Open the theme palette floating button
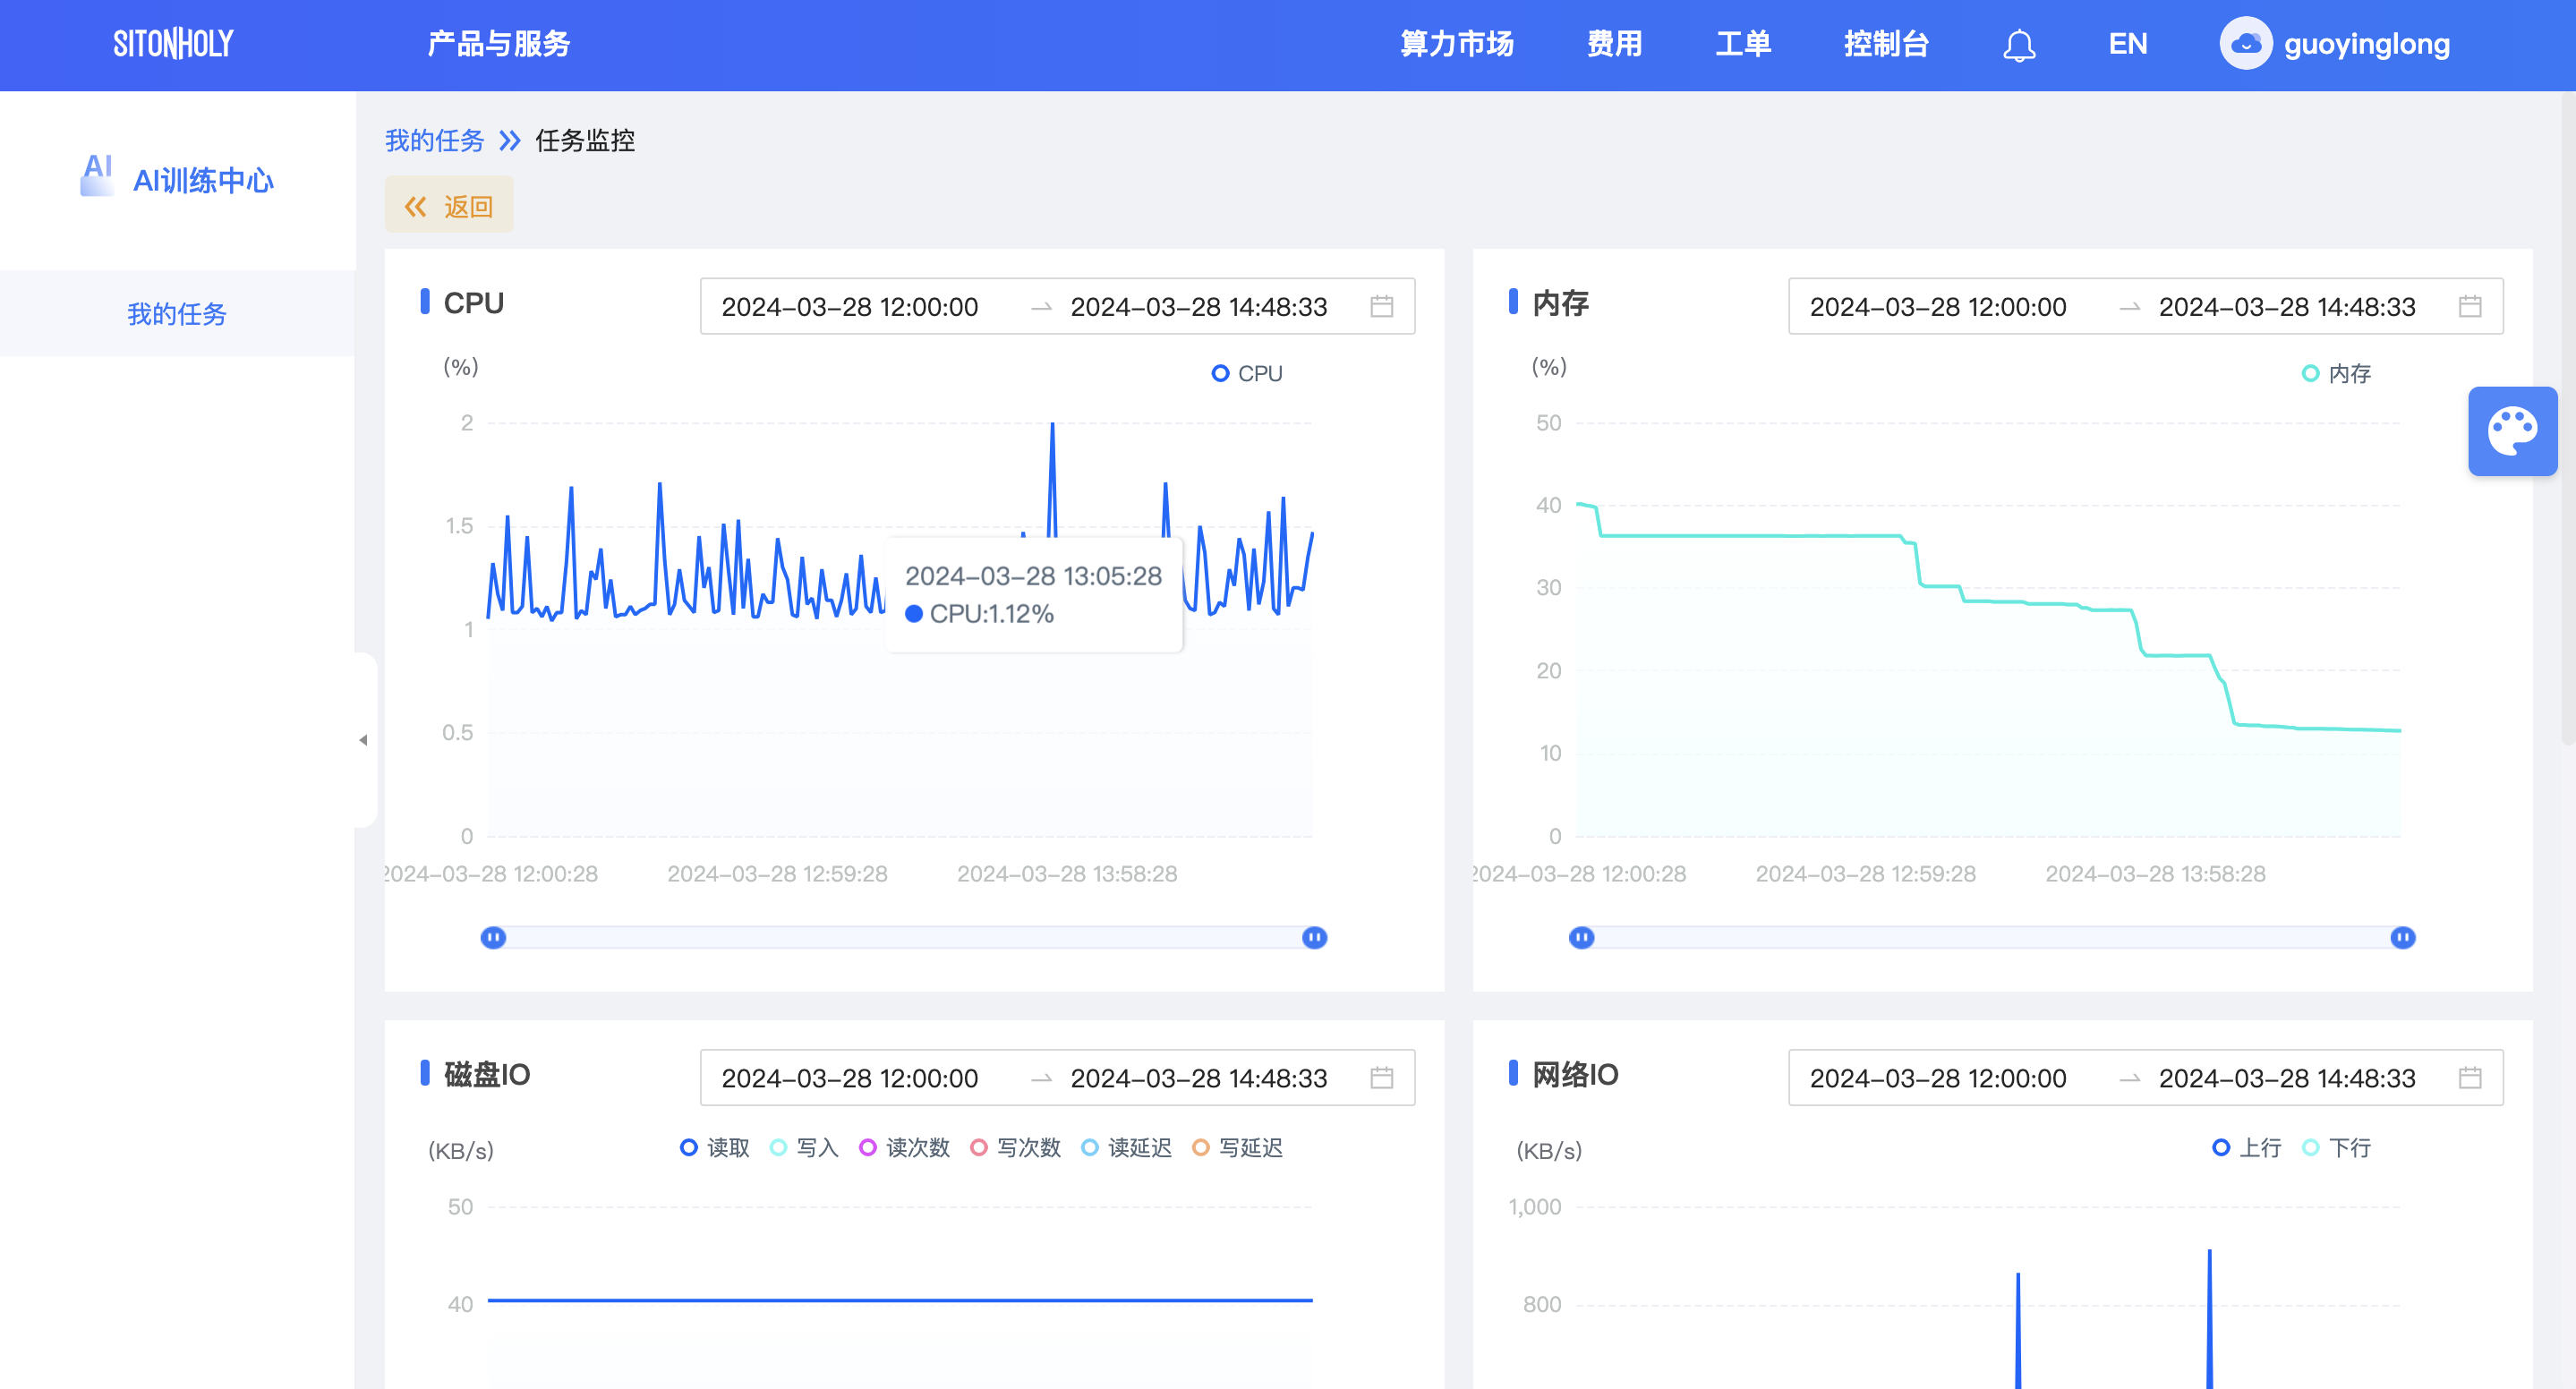This screenshot has width=2576, height=1389. point(2512,431)
